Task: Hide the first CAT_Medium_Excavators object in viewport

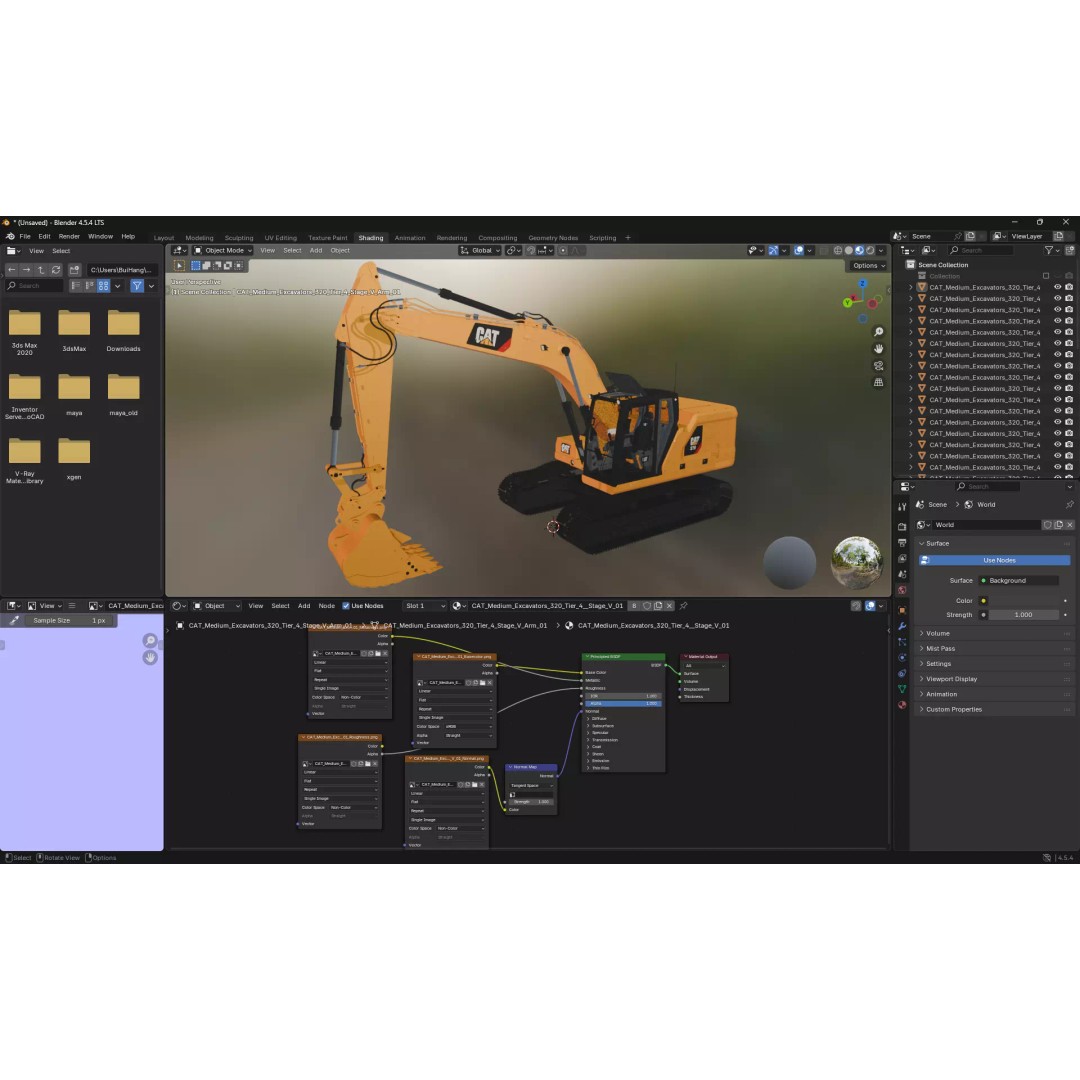Action: coord(1057,287)
